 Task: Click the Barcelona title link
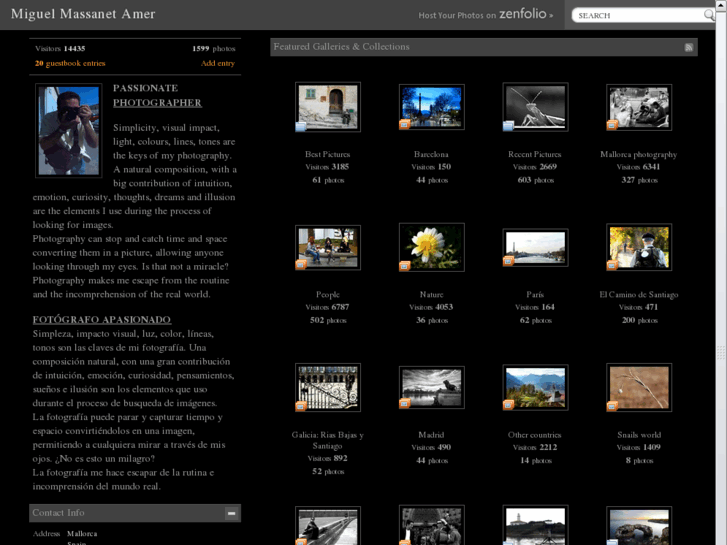(x=431, y=154)
